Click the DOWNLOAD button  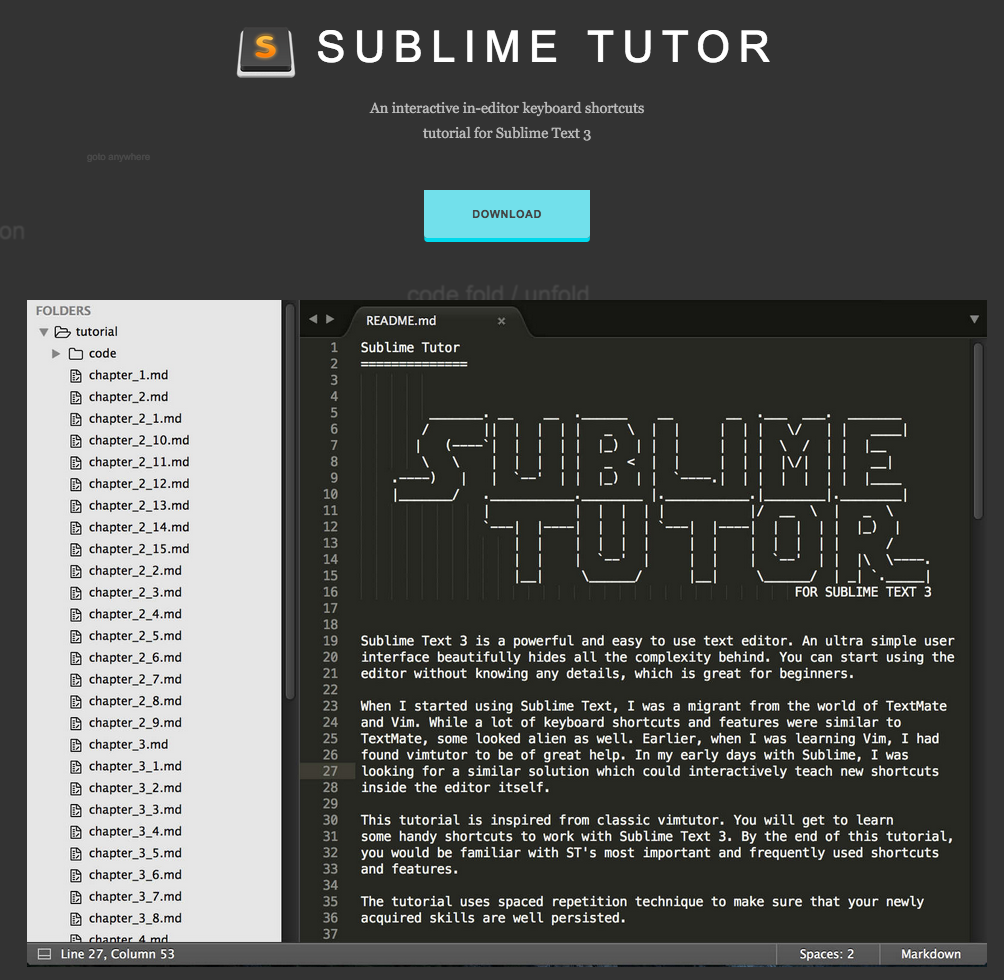(506, 214)
